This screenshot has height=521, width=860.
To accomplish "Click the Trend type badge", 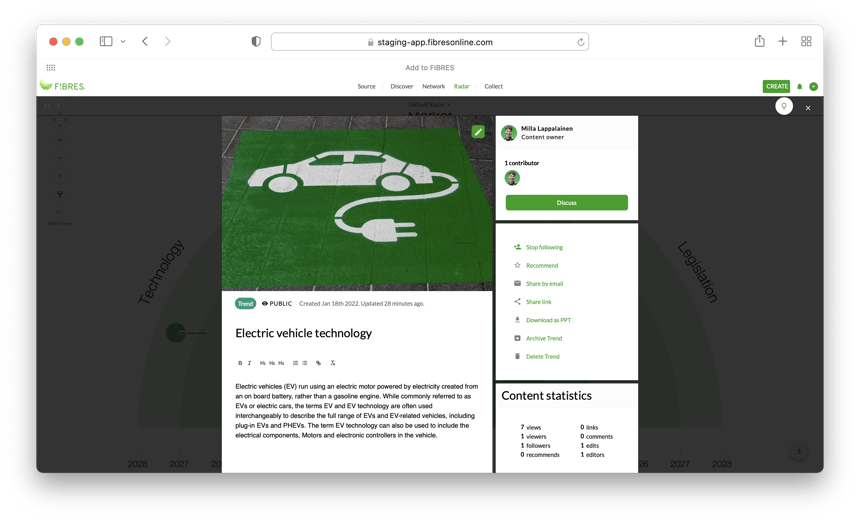I will [245, 304].
